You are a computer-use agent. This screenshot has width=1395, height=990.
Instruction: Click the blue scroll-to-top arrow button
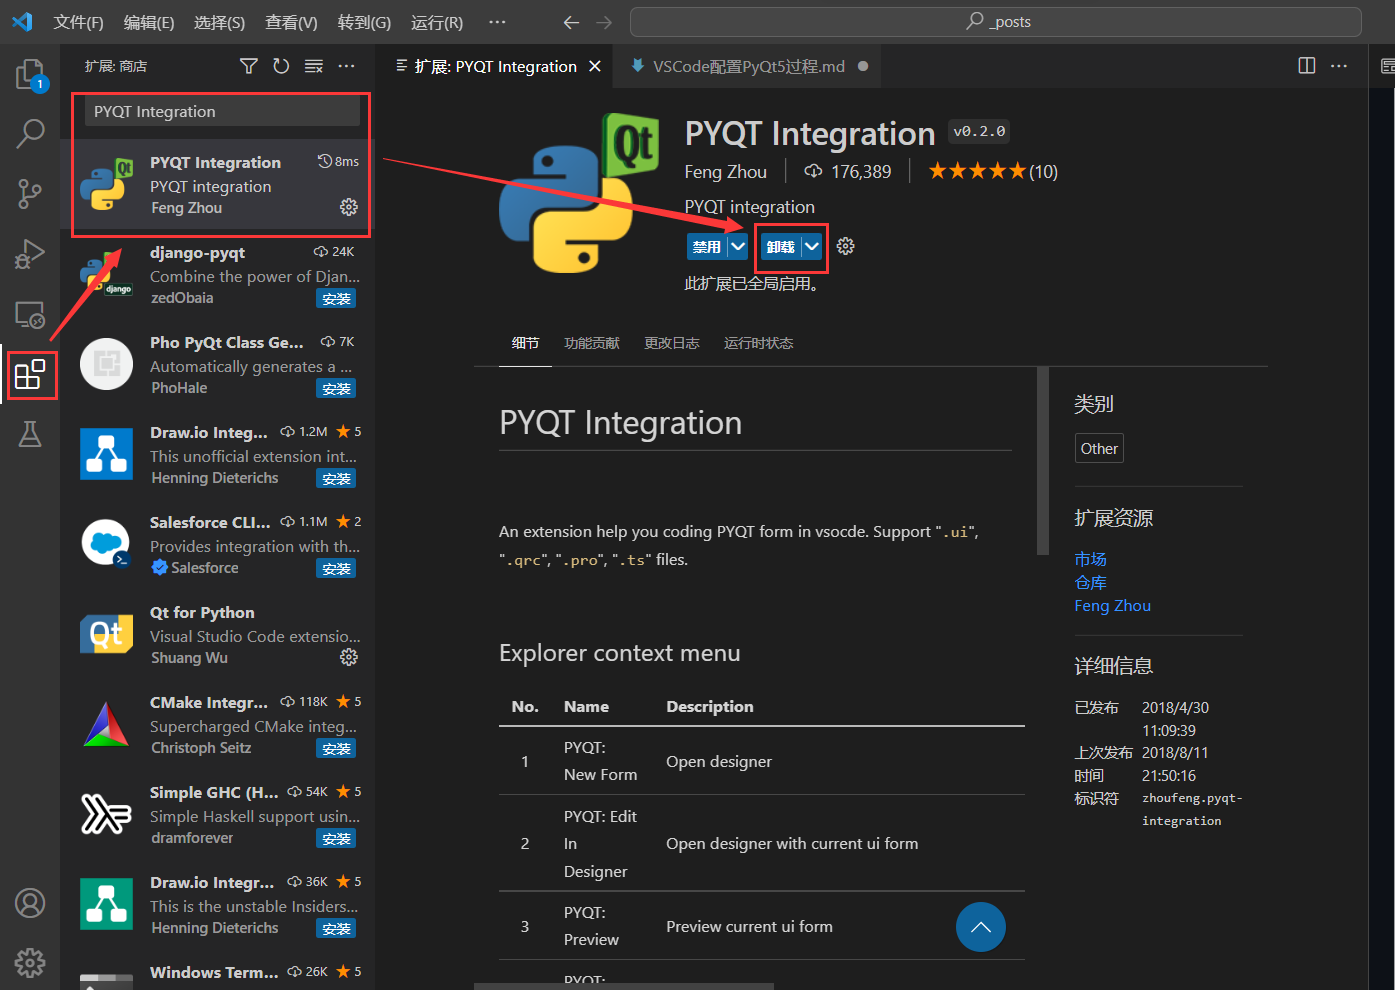click(x=980, y=927)
